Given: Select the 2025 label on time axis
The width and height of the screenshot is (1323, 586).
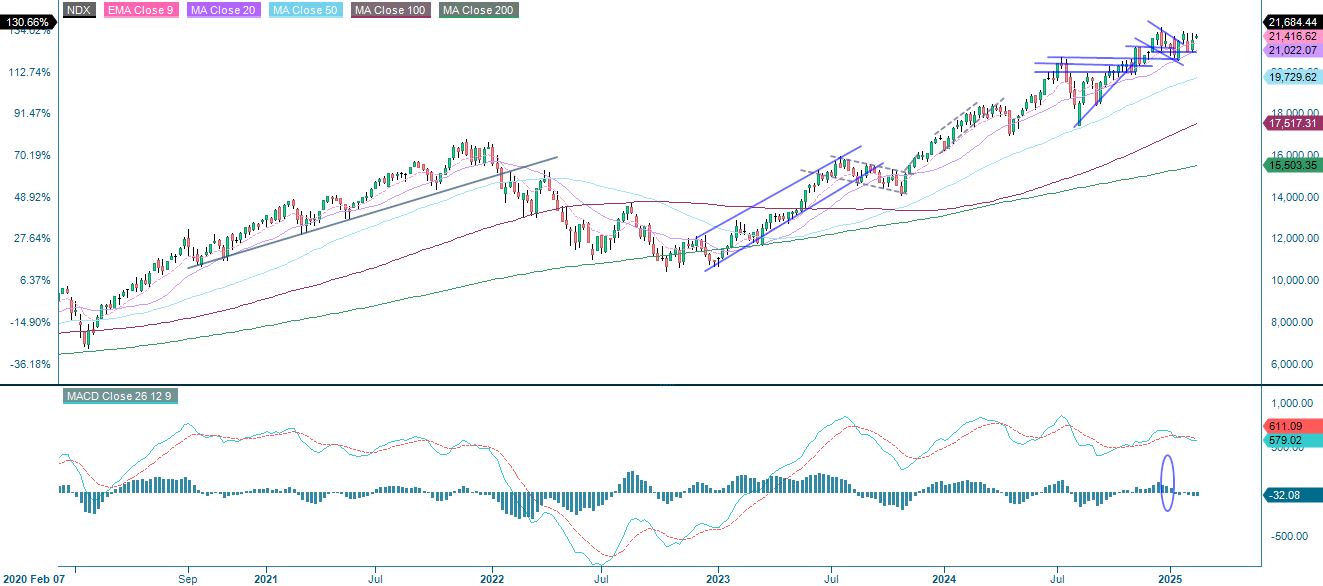Looking at the screenshot, I should (x=1172, y=578).
